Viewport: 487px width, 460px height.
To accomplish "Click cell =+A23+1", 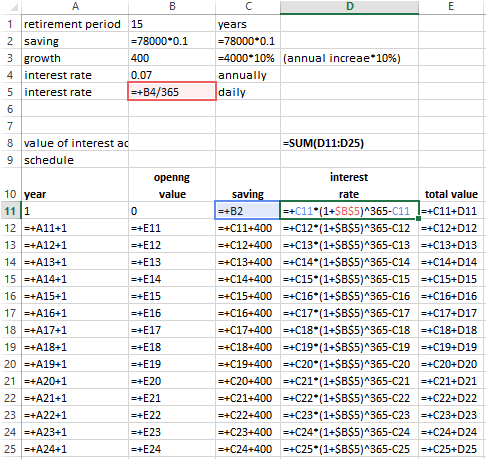I will click(75, 432).
